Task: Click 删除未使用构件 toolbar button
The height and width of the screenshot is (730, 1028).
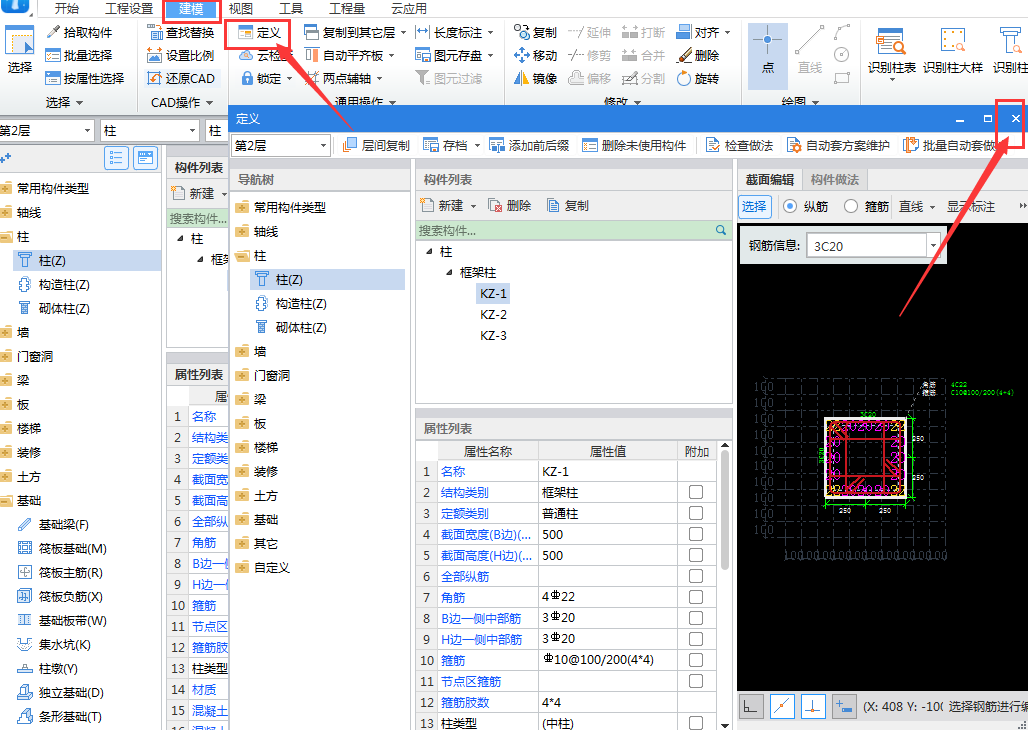Action: (634, 145)
